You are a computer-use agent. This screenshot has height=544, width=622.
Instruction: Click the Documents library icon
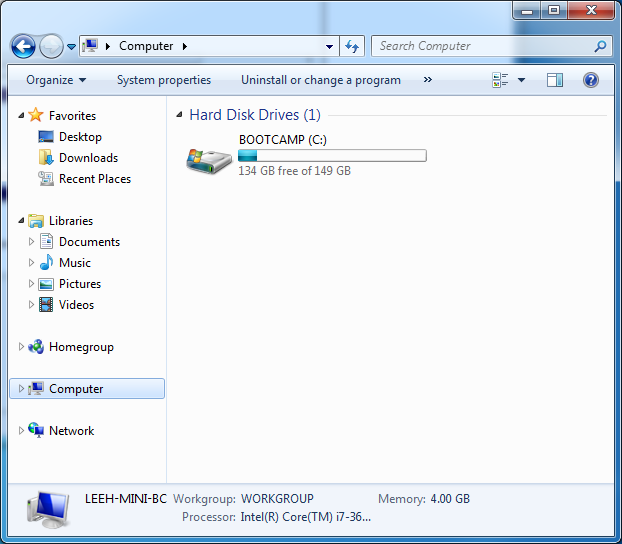46,242
